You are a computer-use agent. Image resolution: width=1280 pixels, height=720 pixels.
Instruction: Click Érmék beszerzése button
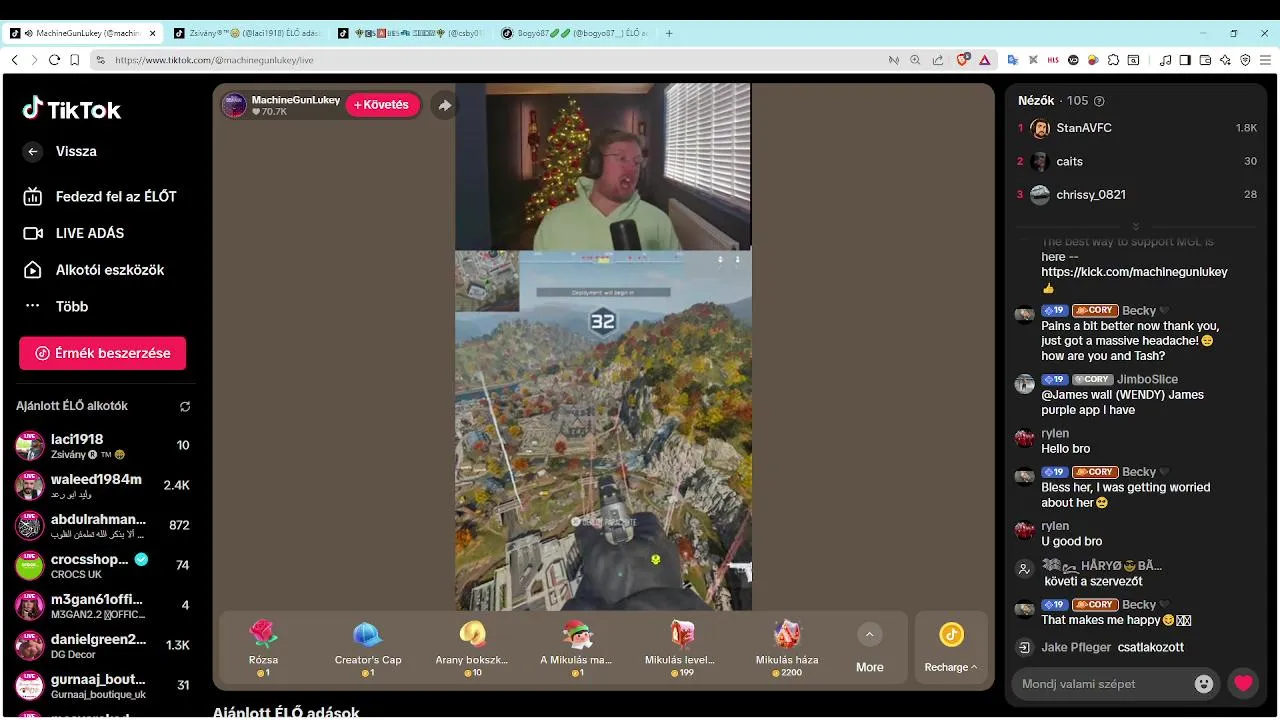tap(102, 353)
